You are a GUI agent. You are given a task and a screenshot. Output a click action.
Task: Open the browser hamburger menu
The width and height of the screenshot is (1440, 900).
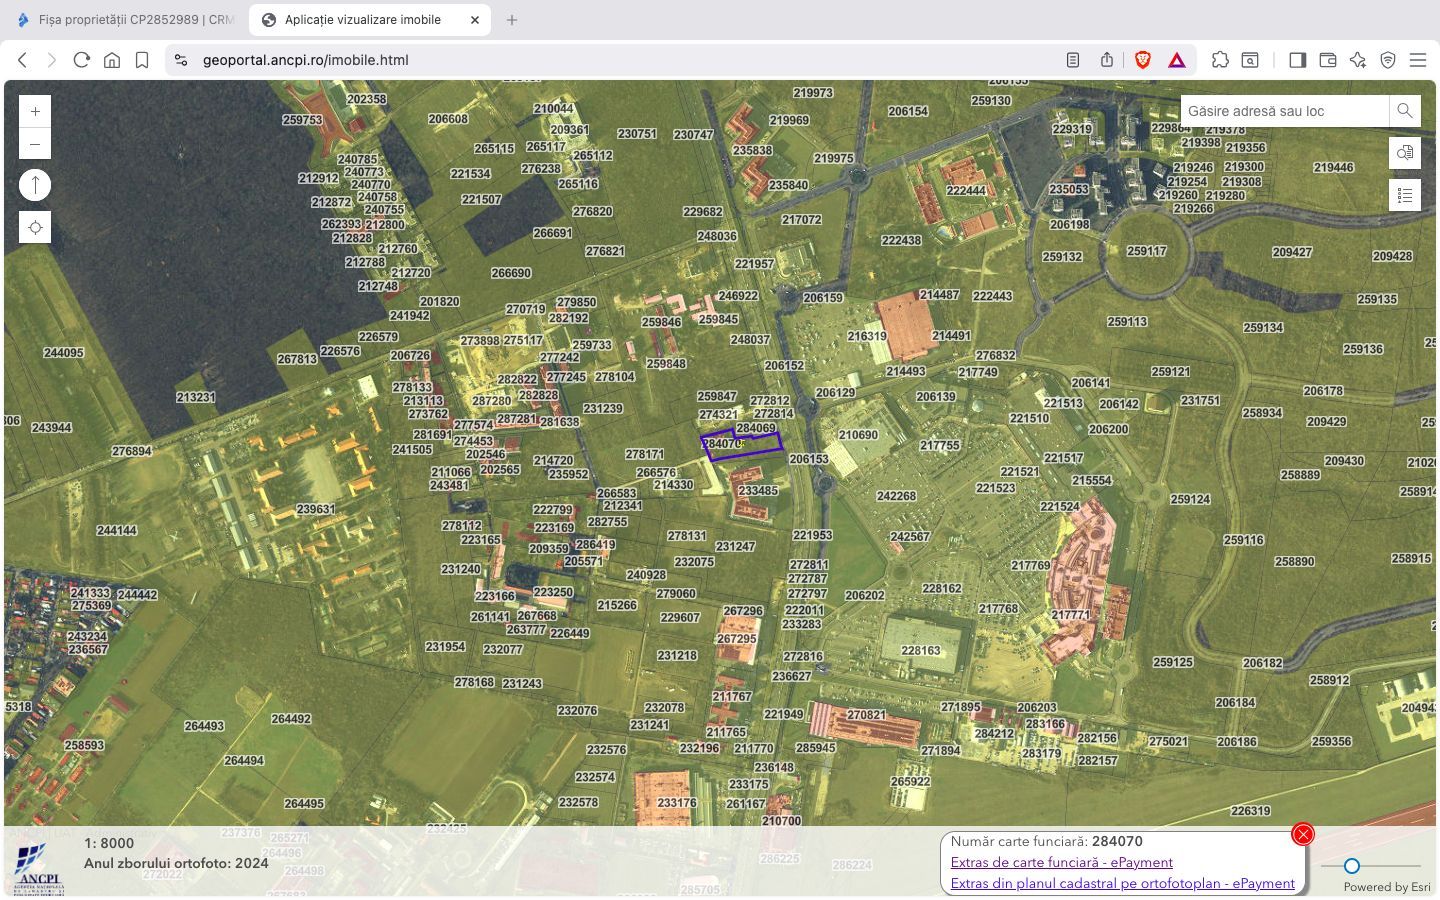tap(1419, 60)
